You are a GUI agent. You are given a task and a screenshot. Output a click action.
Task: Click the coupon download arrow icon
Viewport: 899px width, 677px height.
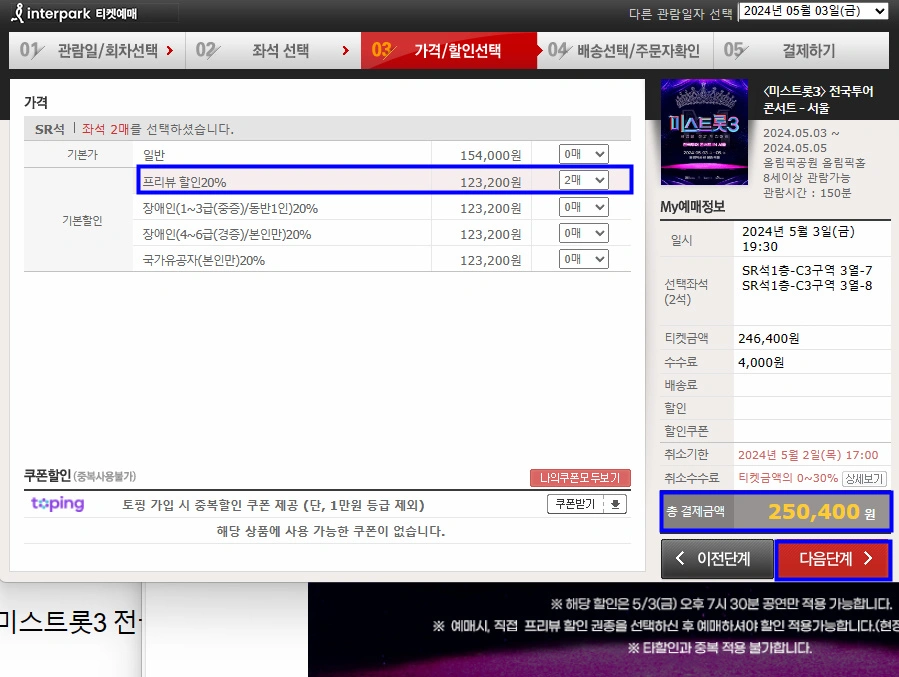(615, 504)
